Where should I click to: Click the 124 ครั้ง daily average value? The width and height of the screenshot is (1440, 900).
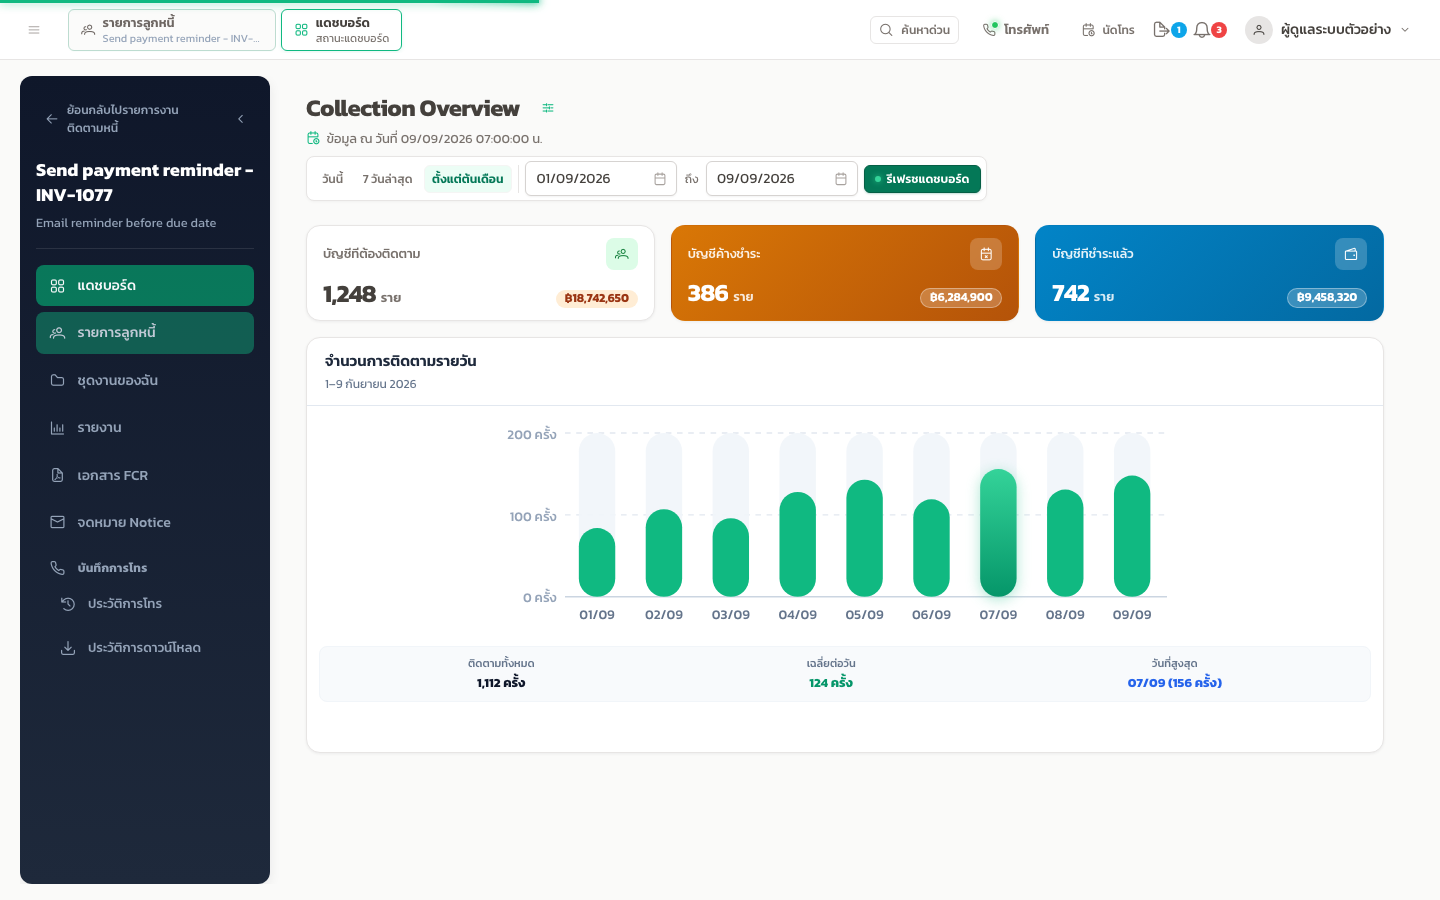pos(831,683)
